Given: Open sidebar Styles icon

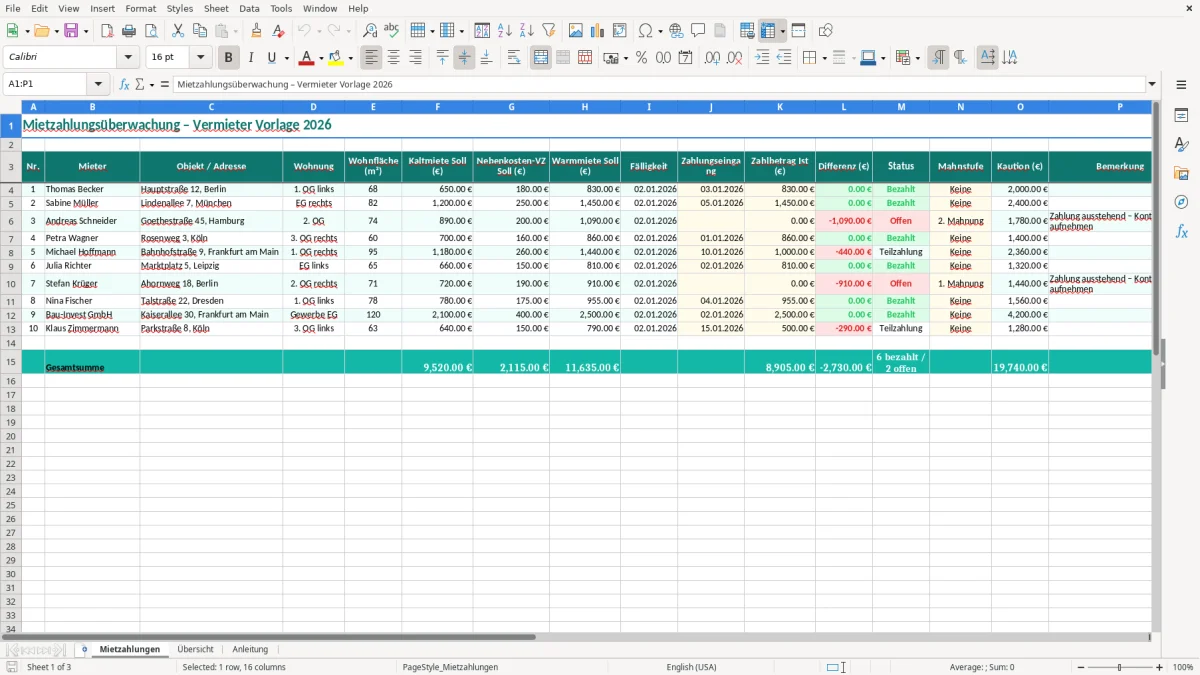Looking at the screenshot, I should pyautogui.click(x=1181, y=144).
